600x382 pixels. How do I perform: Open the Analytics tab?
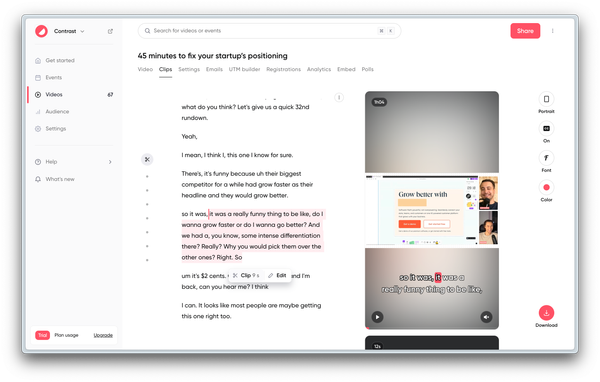(x=319, y=69)
